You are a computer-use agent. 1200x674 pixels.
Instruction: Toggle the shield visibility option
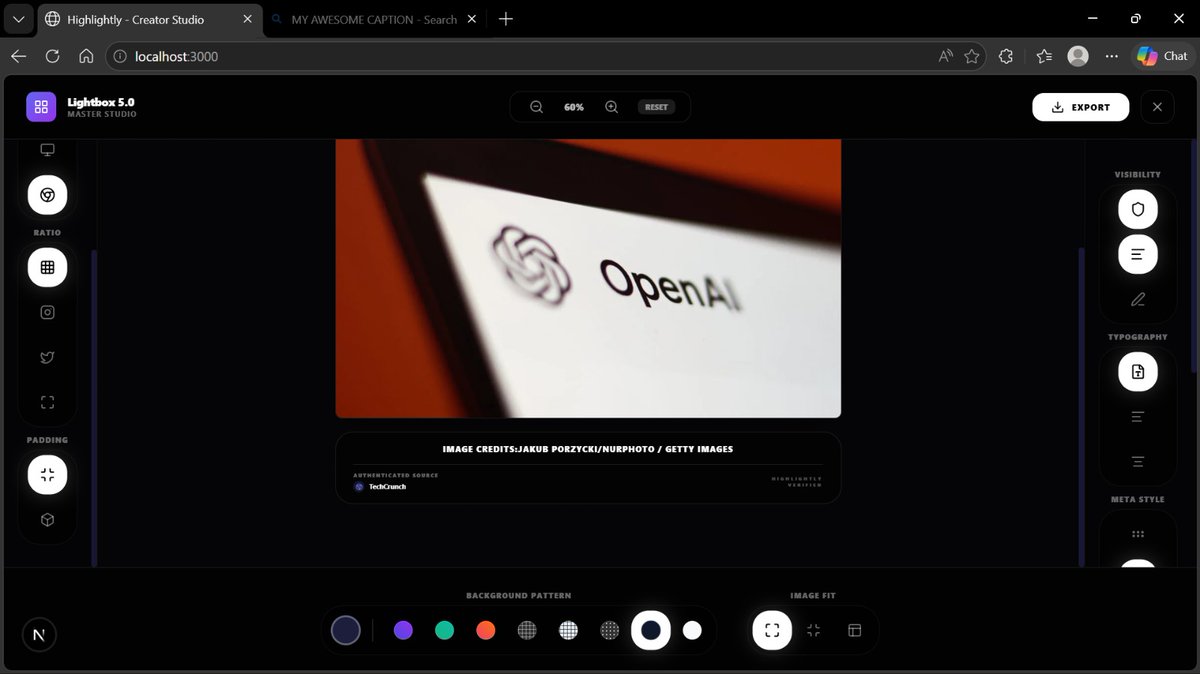1138,209
